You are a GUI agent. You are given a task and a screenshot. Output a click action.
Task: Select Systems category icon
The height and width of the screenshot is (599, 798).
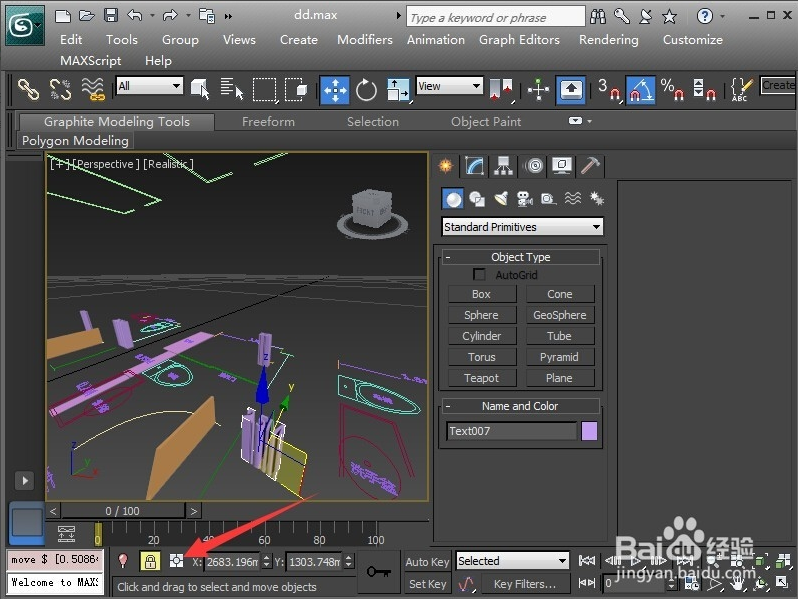click(596, 198)
